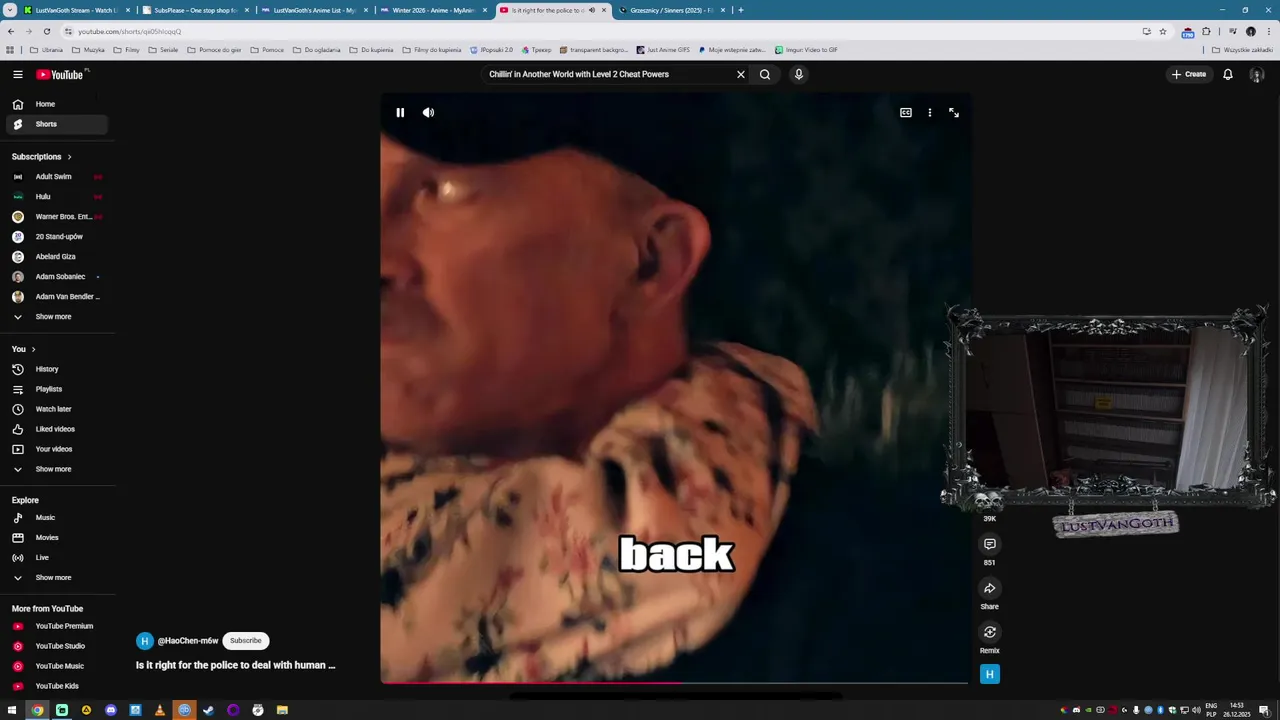Screen dimensions: 1280x720
Task: Clear the search text with X
Action: (x=741, y=74)
